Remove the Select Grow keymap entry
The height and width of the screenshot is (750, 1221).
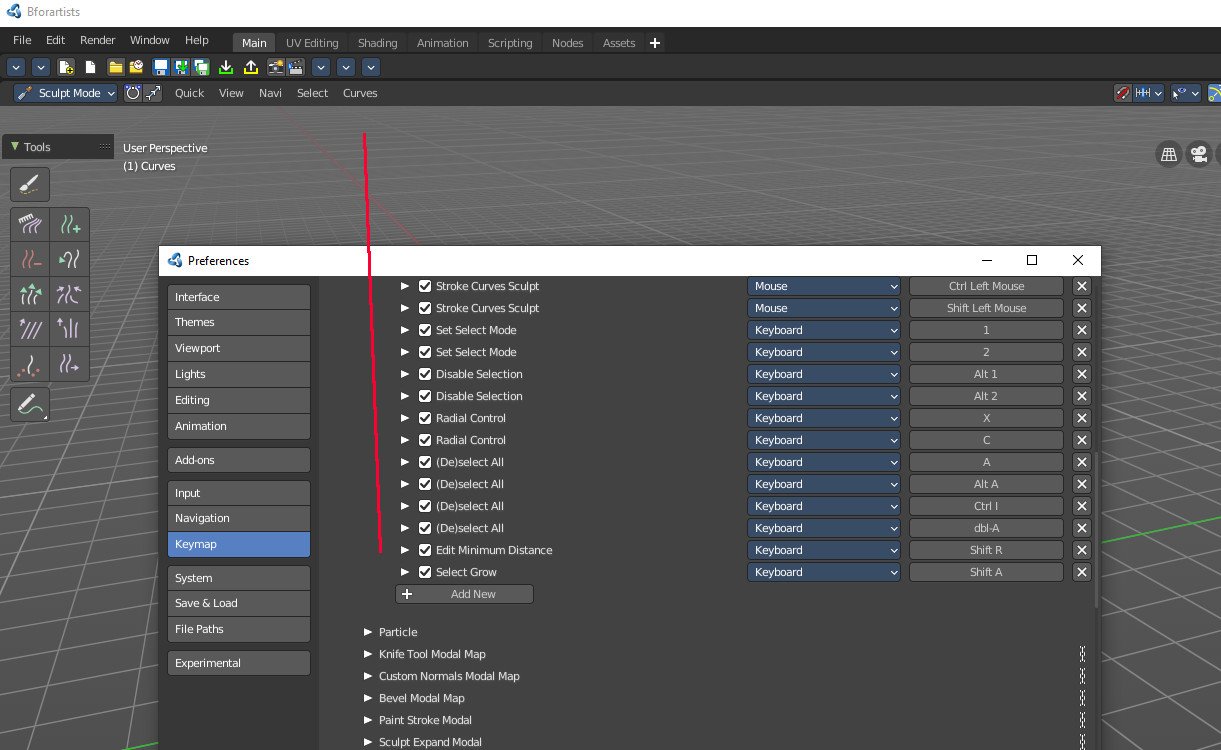[1081, 572]
